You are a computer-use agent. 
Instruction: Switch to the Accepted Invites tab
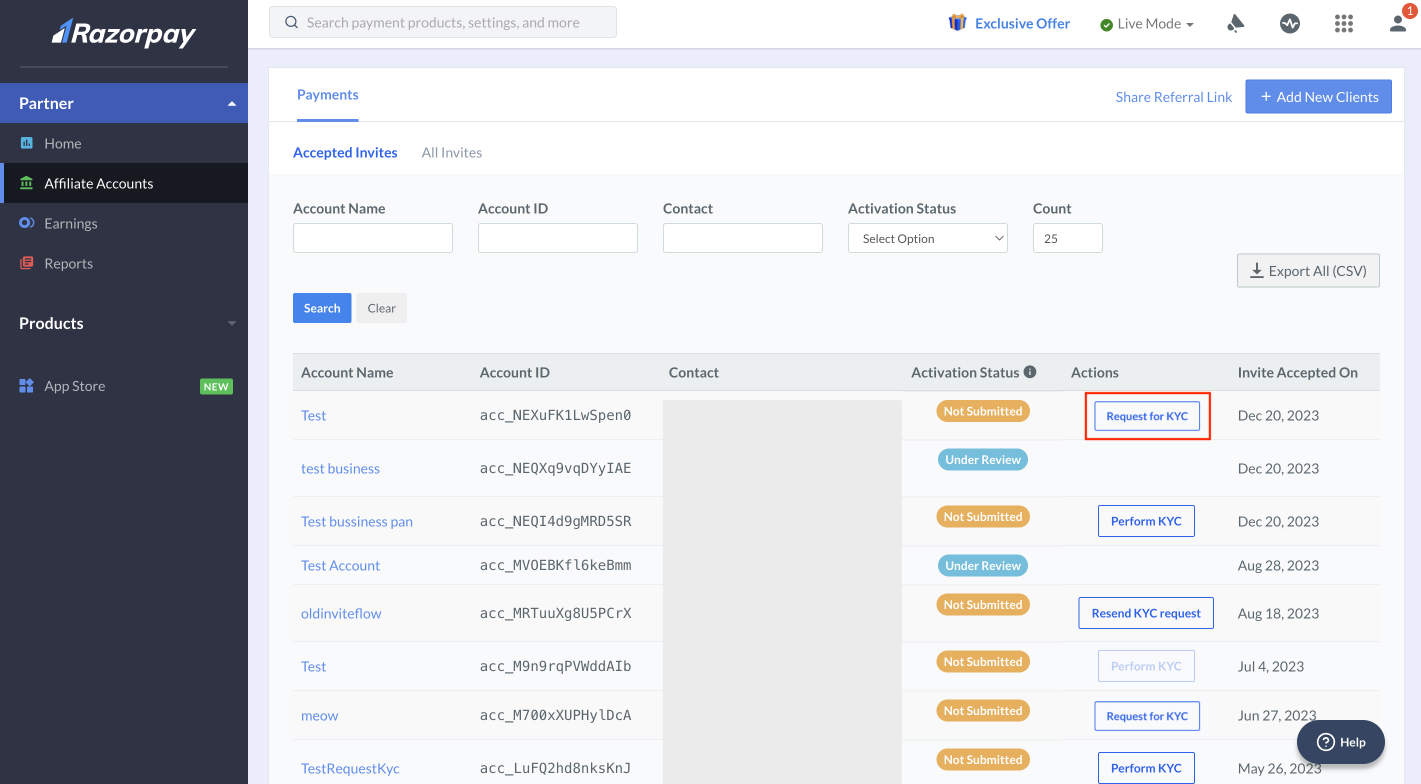[x=345, y=153]
